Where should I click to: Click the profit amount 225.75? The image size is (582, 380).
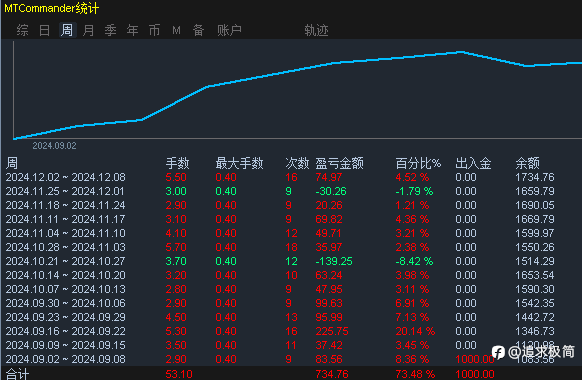tap(332, 331)
